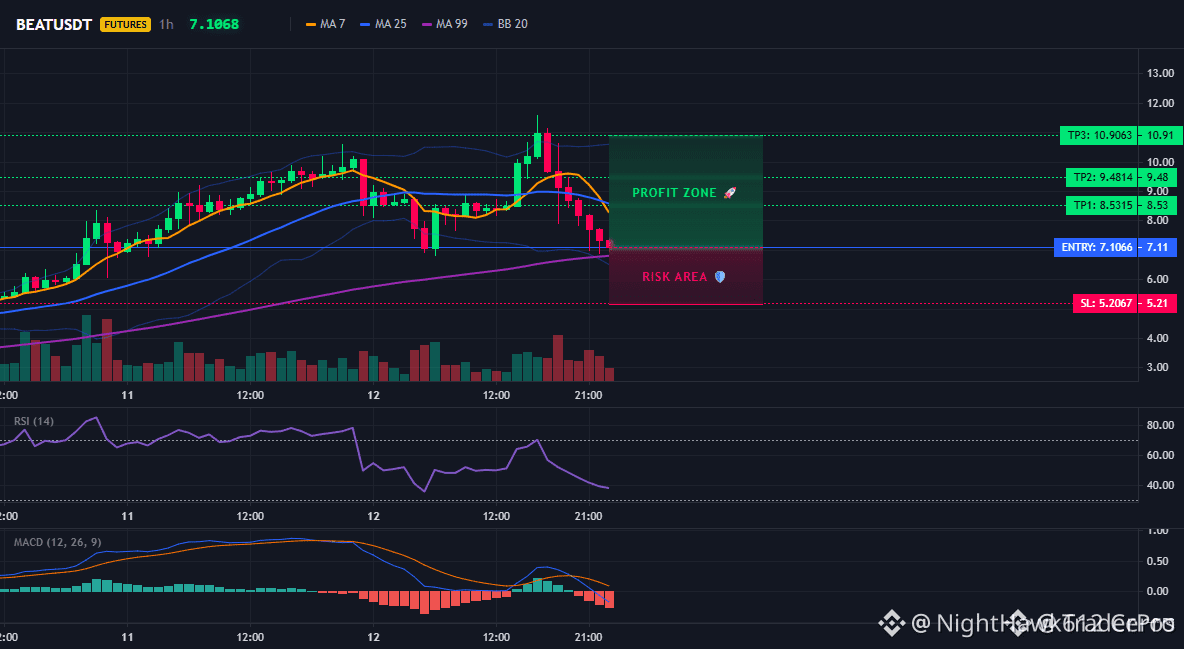Click the 40.00 RSI scale value
1184x649 pixels.
[1161, 485]
